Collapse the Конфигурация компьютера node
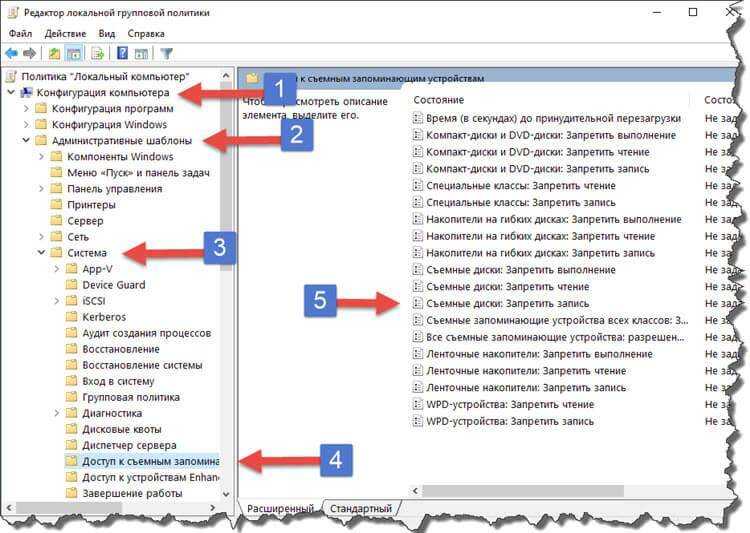This screenshot has width=750, height=533. tap(12, 92)
